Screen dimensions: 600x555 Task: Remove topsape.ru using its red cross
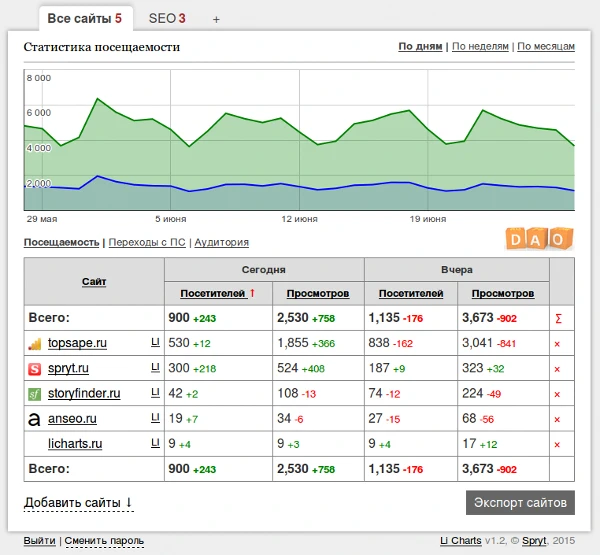[557, 344]
